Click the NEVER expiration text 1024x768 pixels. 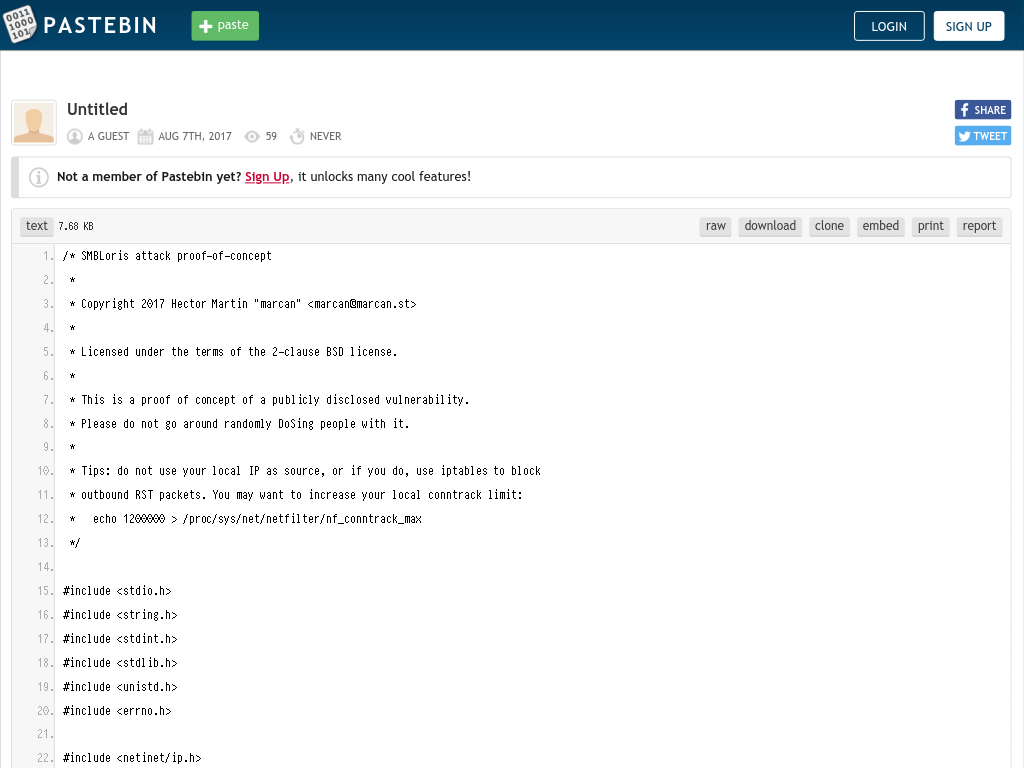click(x=325, y=136)
